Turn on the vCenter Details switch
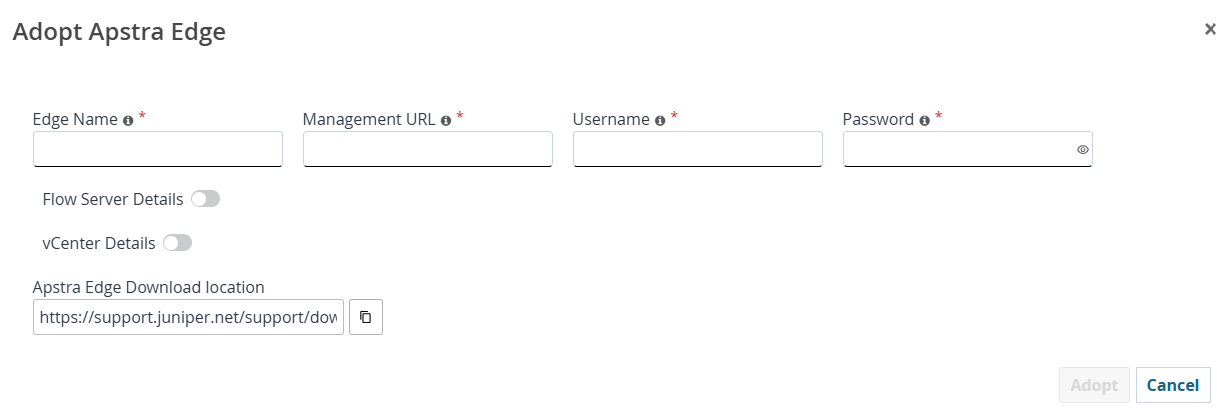This screenshot has height=411, width=1217. pyautogui.click(x=178, y=243)
